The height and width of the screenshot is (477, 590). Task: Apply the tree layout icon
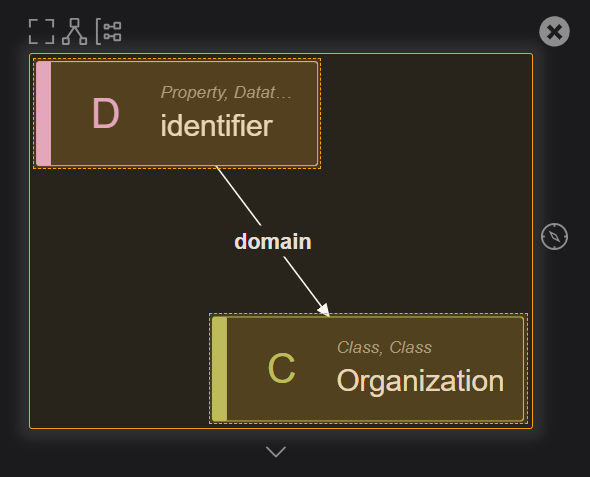coord(75,31)
